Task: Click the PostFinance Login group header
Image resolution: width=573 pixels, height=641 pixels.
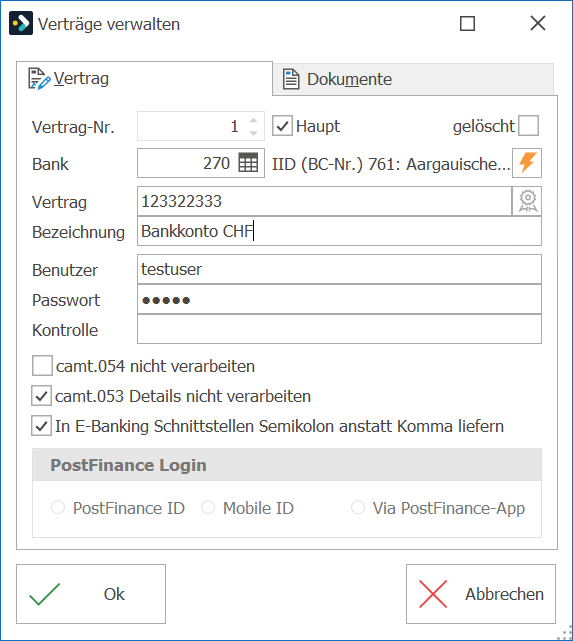Action: pos(287,465)
